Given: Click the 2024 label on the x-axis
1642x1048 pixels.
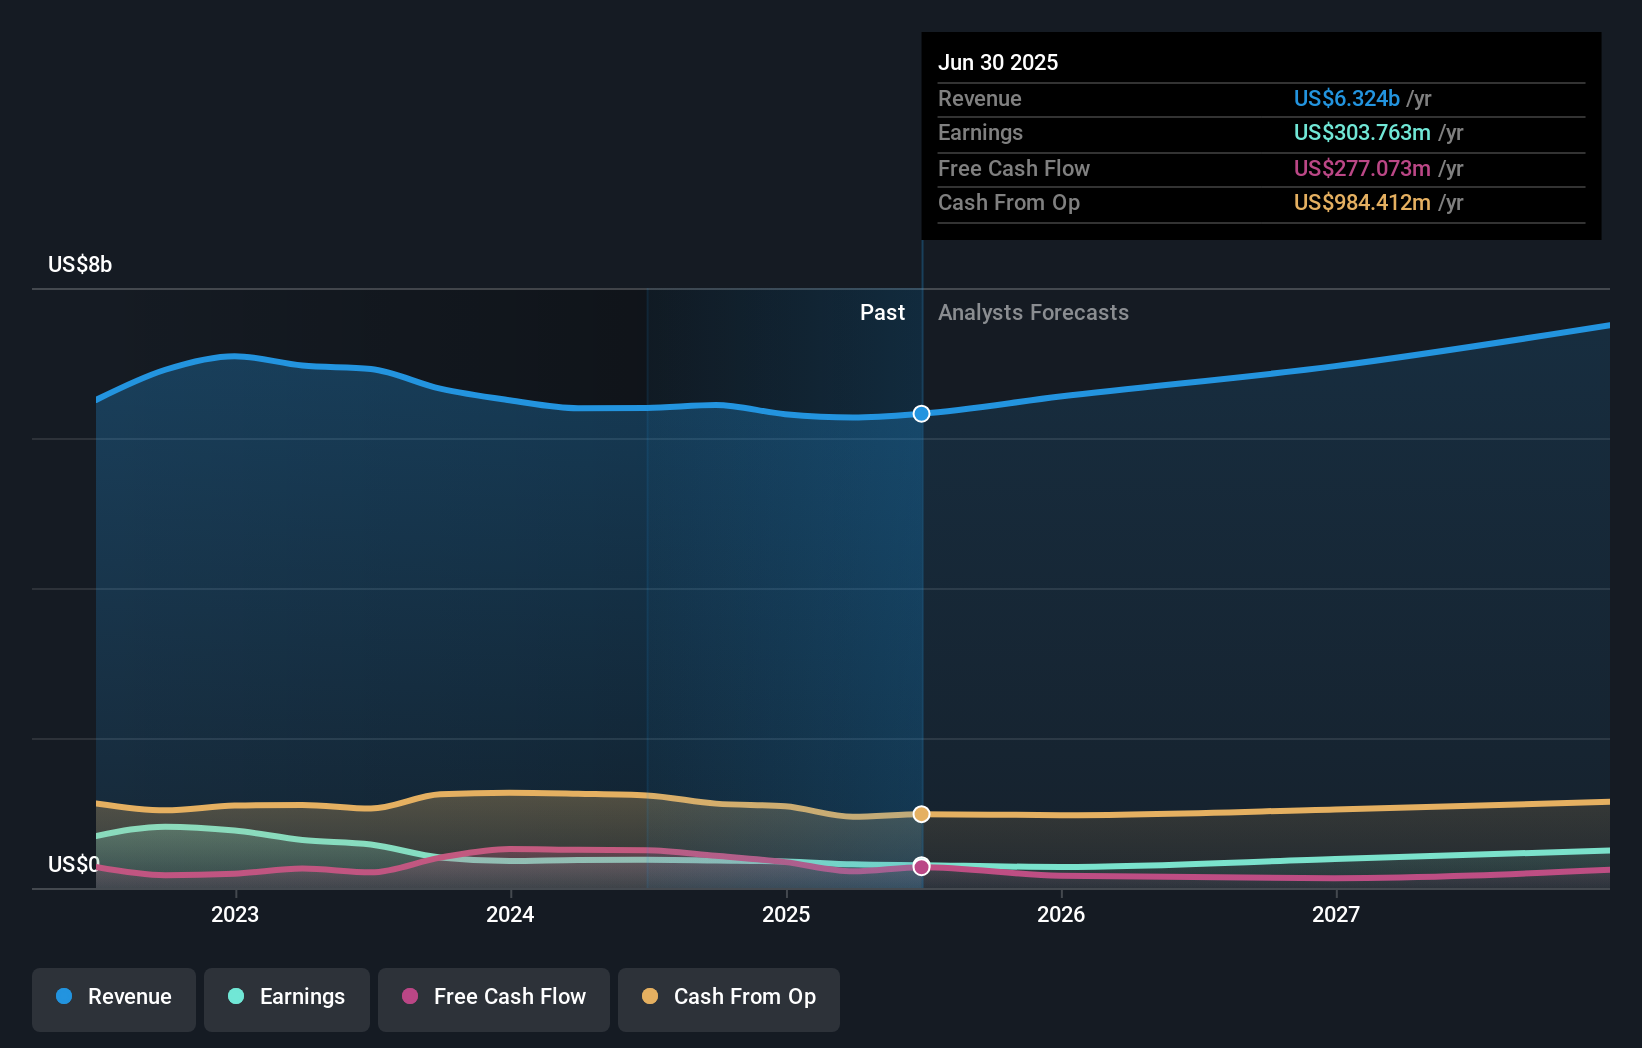Looking at the screenshot, I should (510, 913).
